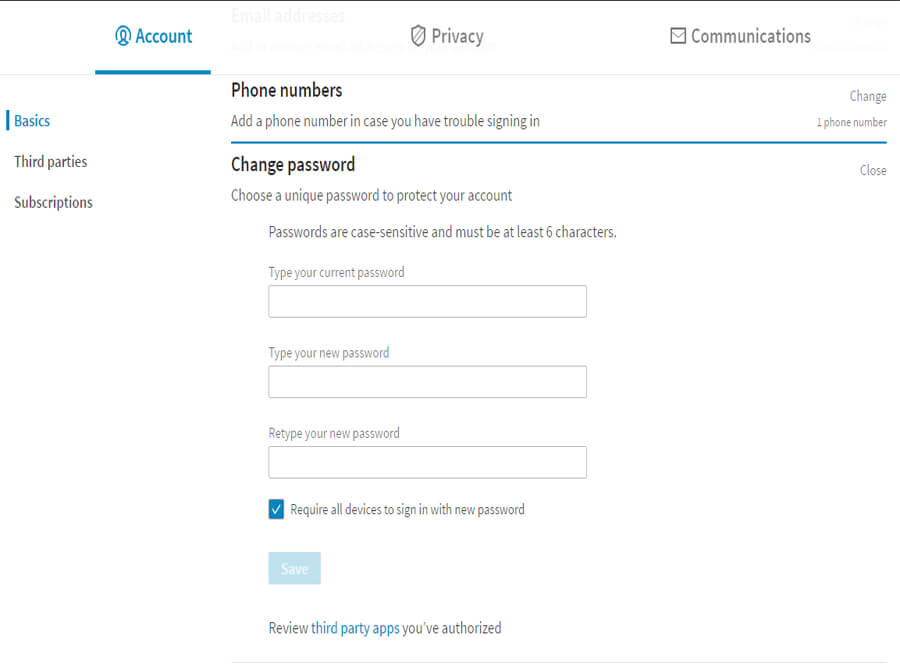Expand the Phone numbers section heading
This screenshot has height=668, width=900.
[x=286, y=90]
